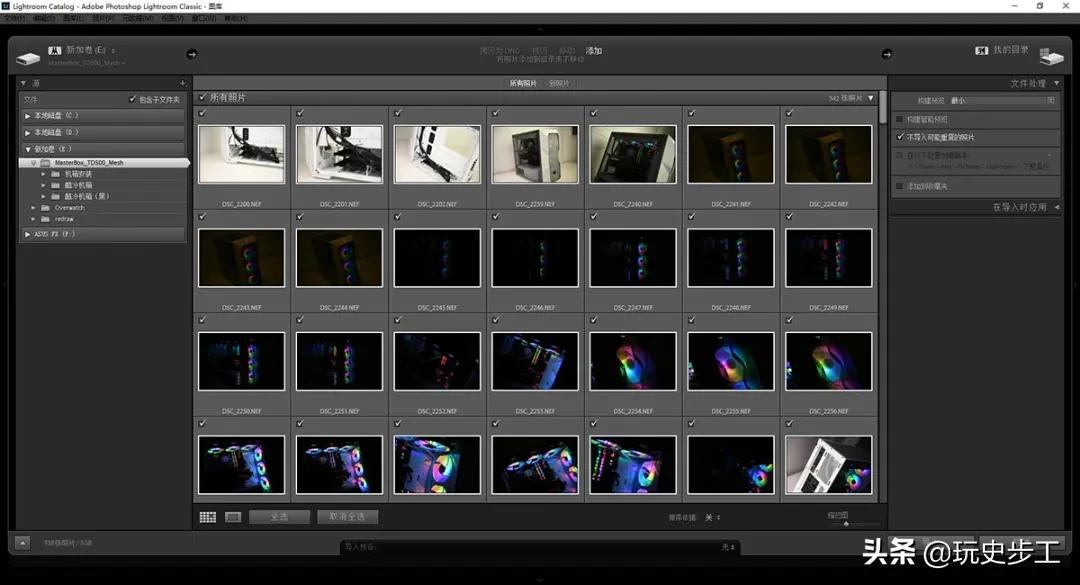Viewport: 1080px width, 585px height.
Task: Uncheck 不导入可能重复的照片 option
Action: click(900, 137)
